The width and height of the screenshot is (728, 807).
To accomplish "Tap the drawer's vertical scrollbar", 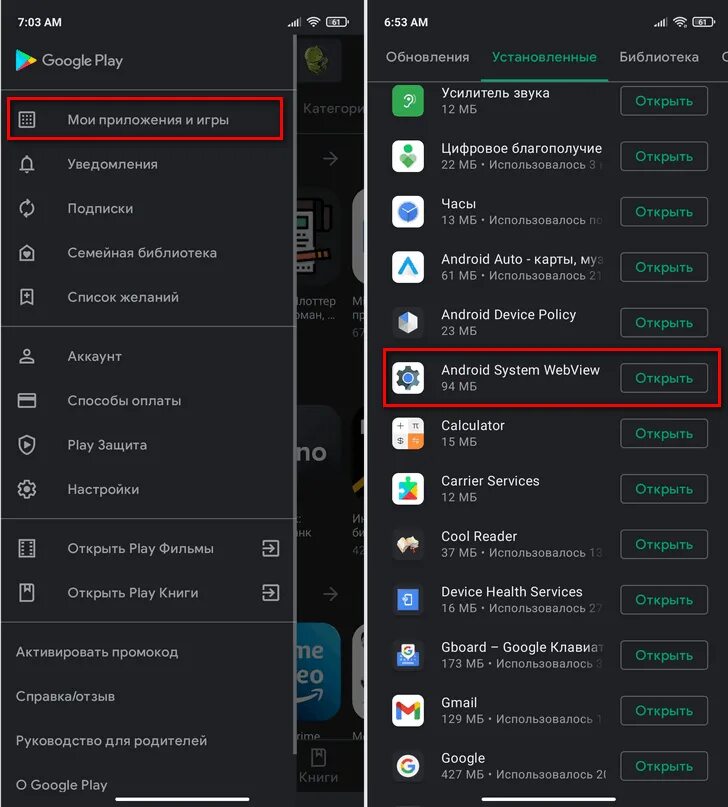I will click(295, 394).
